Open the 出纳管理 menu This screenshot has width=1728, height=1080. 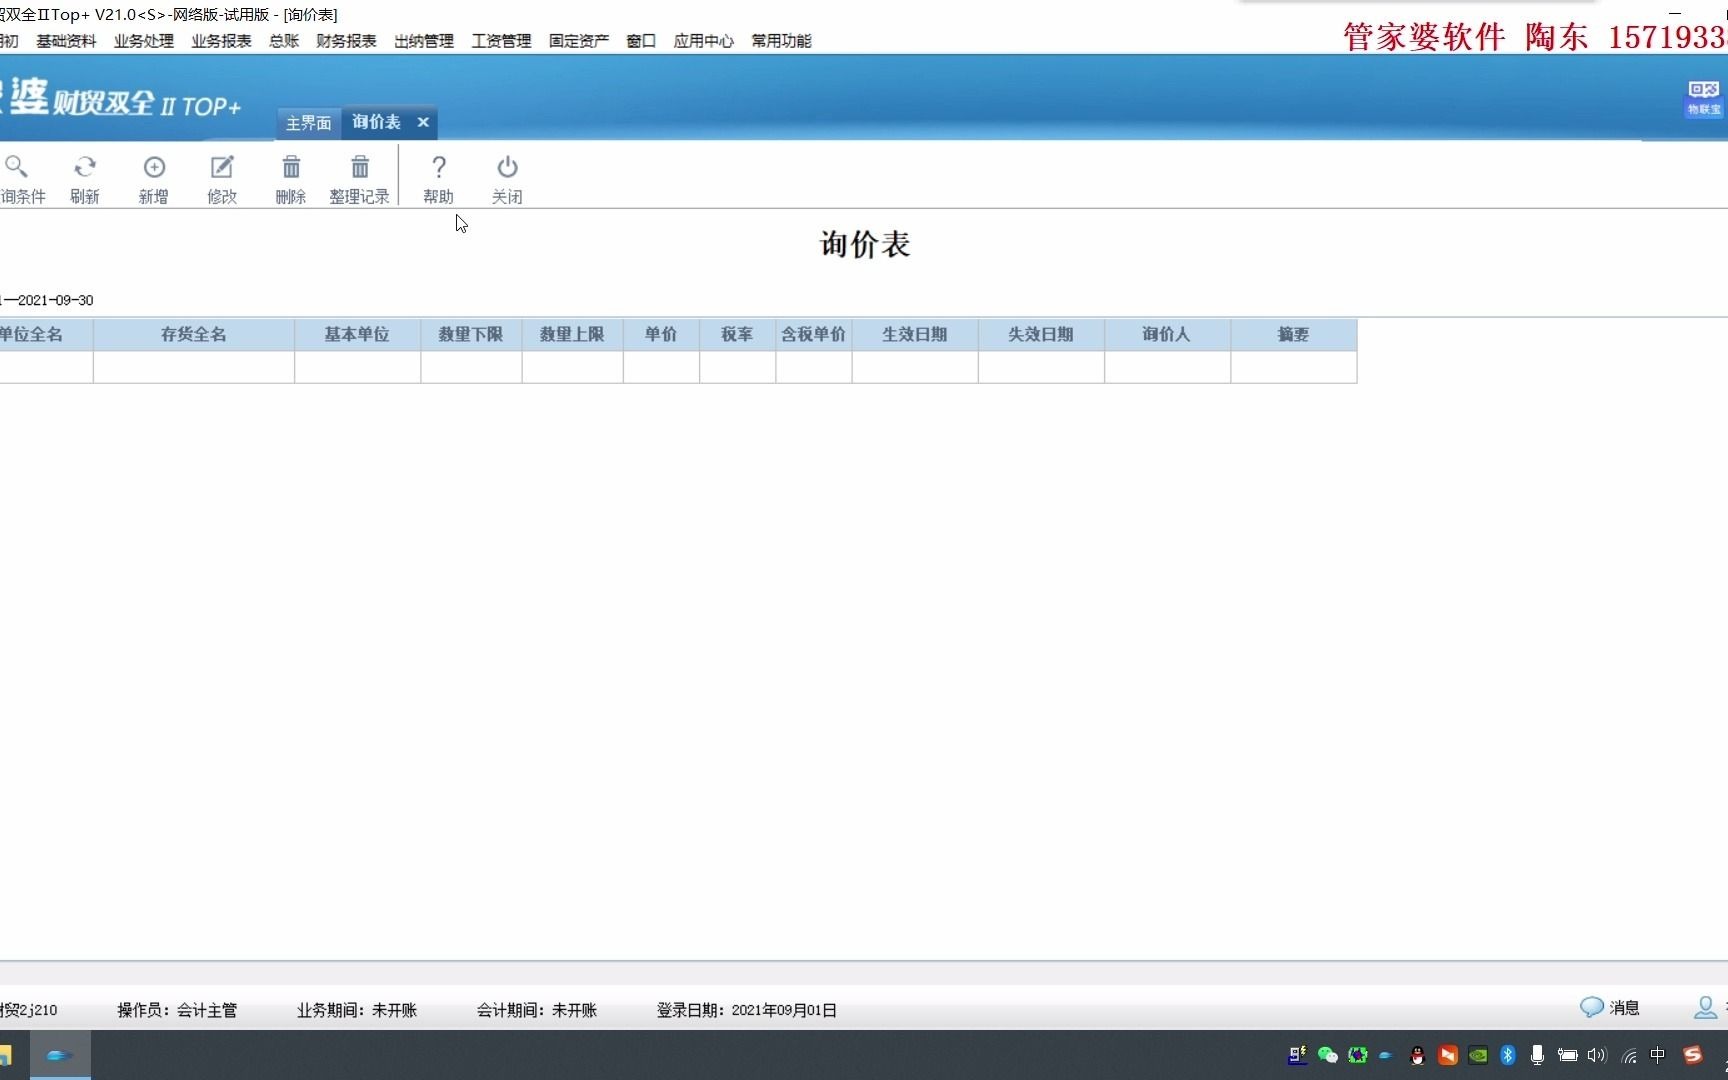pyautogui.click(x=424, y=41)
